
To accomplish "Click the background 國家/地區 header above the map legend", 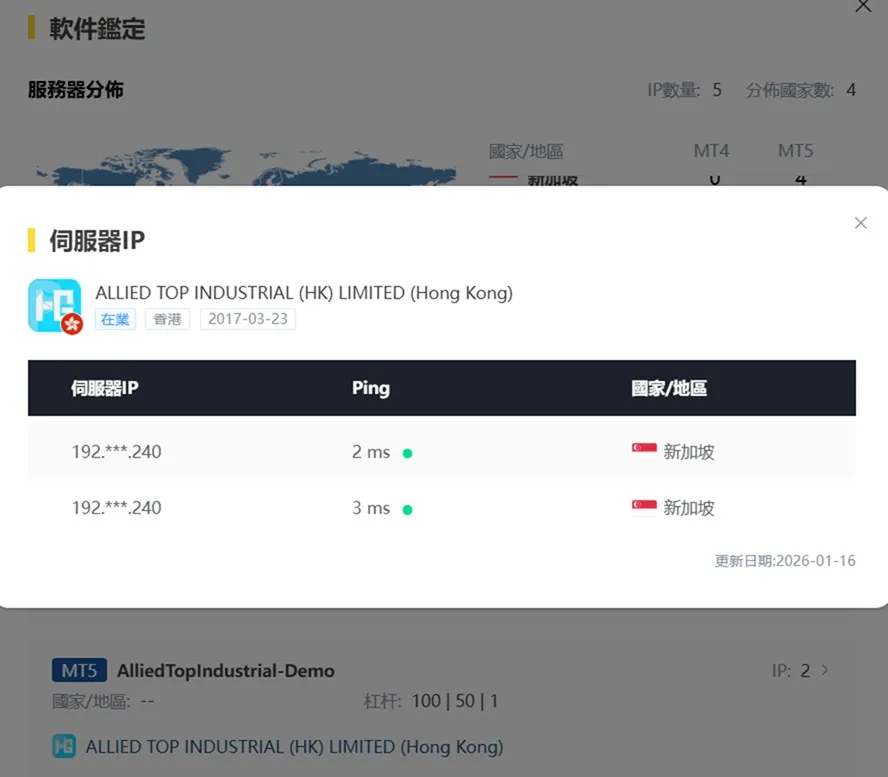I will point(526,151).
